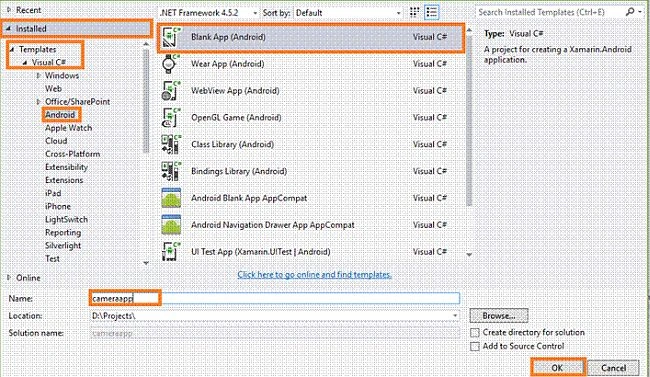Enable Create directory for solution
This screenshot has height=377, width=650.
click(475, 333)
